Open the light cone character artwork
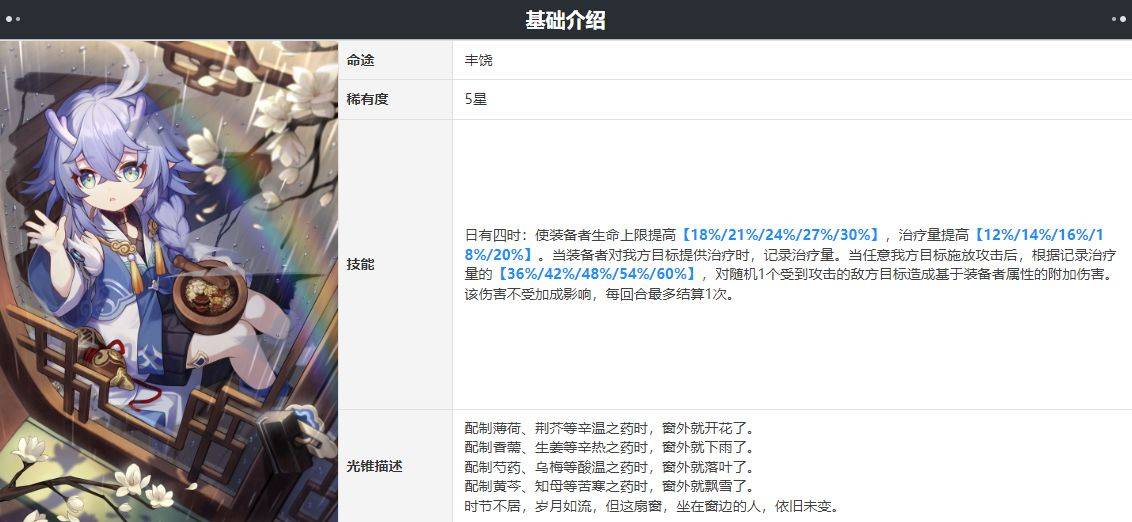The height and width of the screenshot is (522, 1132). (169, 281)
